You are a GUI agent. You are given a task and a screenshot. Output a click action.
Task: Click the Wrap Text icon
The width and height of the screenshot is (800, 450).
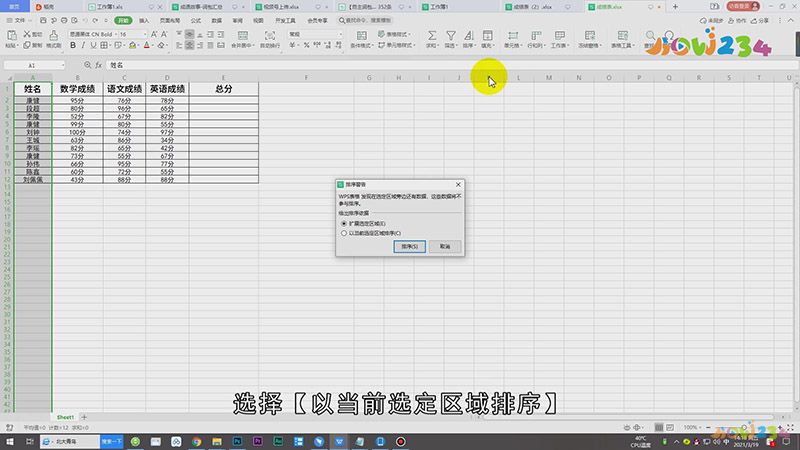point(269,35)
